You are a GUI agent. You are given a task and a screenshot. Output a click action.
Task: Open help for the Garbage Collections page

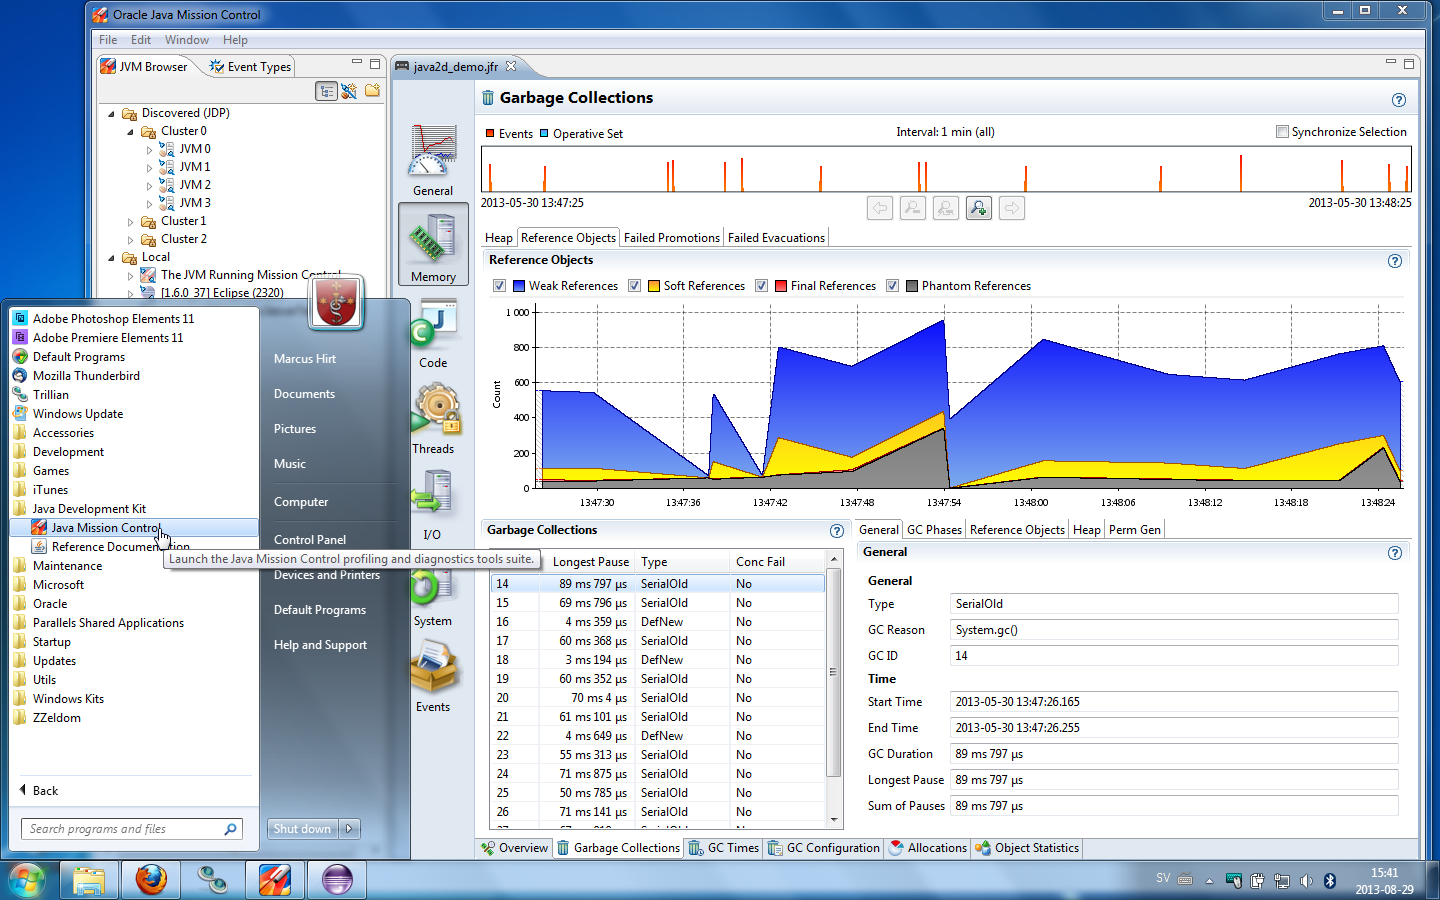(1398, 100)
